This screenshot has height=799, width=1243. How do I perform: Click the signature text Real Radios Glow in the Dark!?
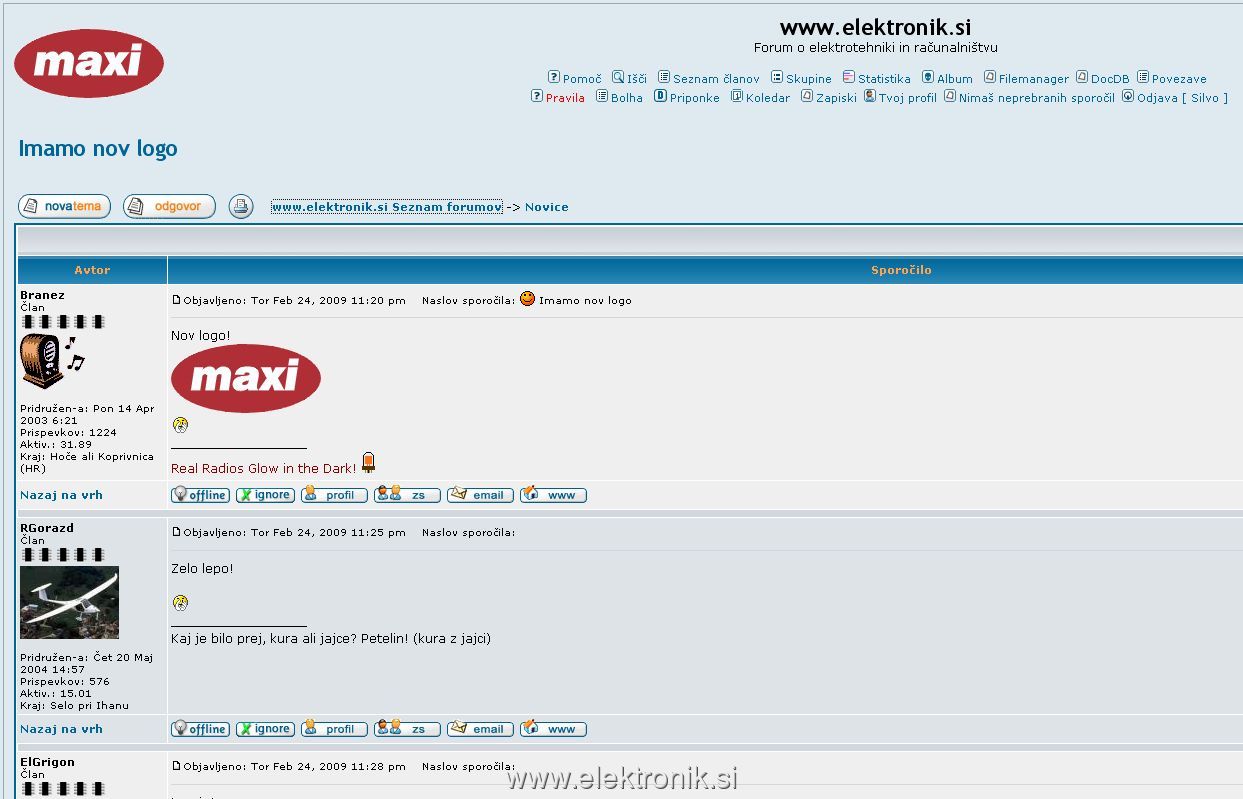pyautogui.click(x=264, y=468)
